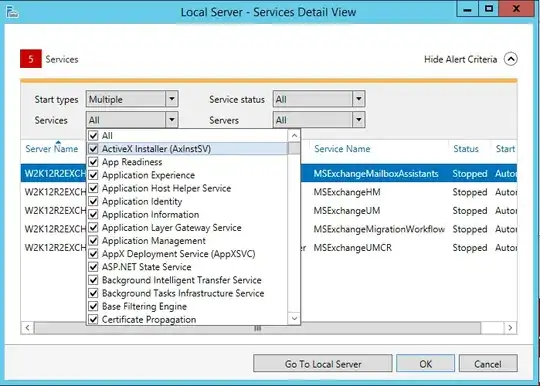
Task: Uncheck App Readiness checkbox
Action: (93, 162)
